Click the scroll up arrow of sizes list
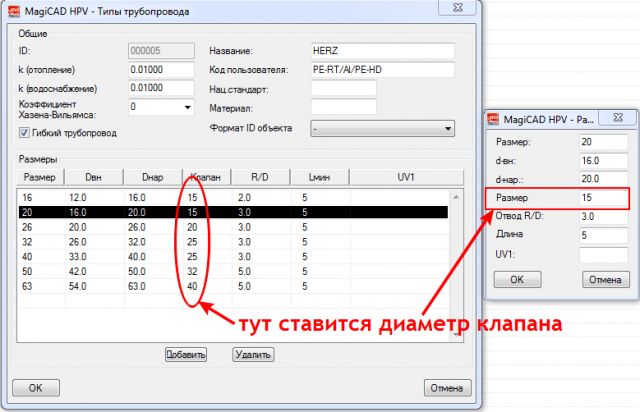 pos(456,197)
